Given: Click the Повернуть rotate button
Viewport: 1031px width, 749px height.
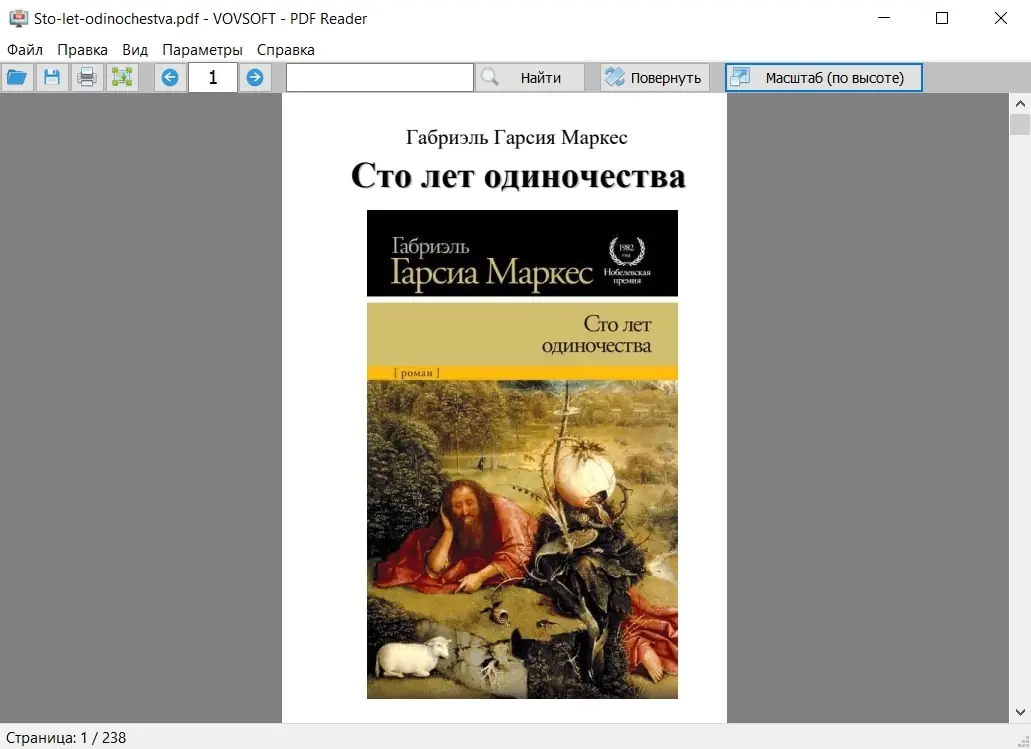Looking at the screenshot, I should [x=655, y=78].
